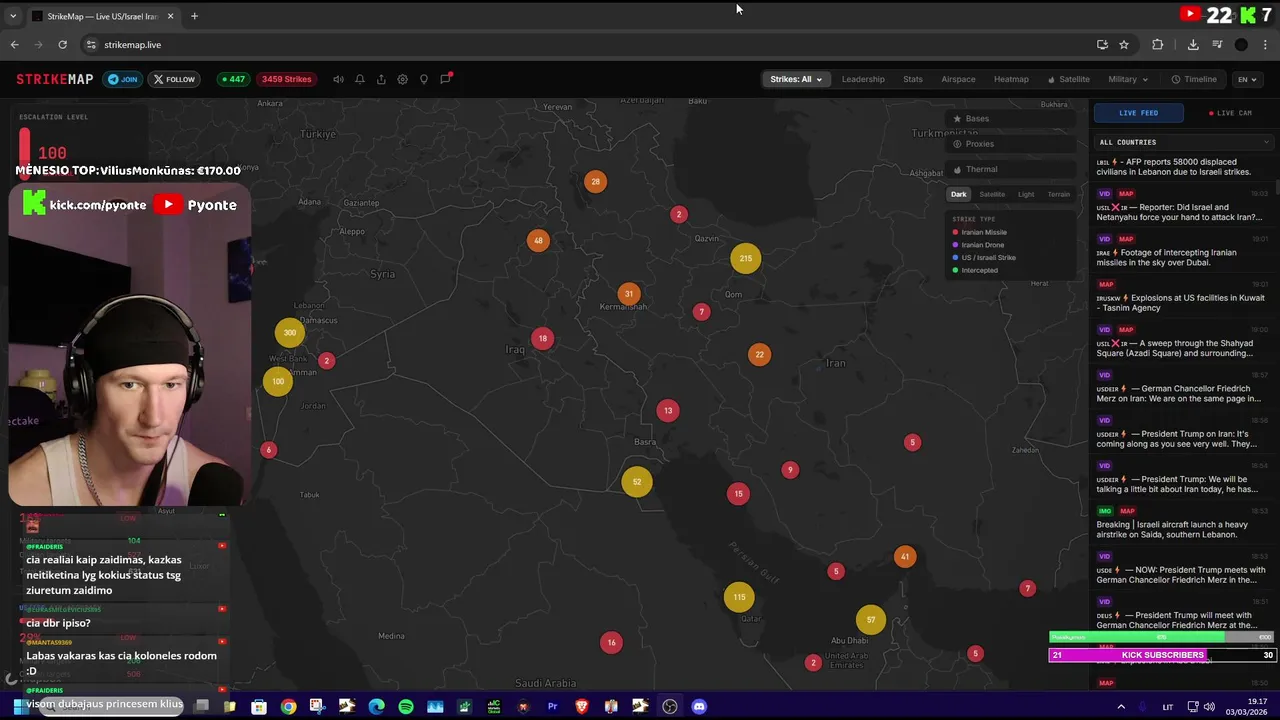Toggle the Thermal map layer
Screen dimensions: 1280x720
pyautogui.click(x=1010, y=169)
